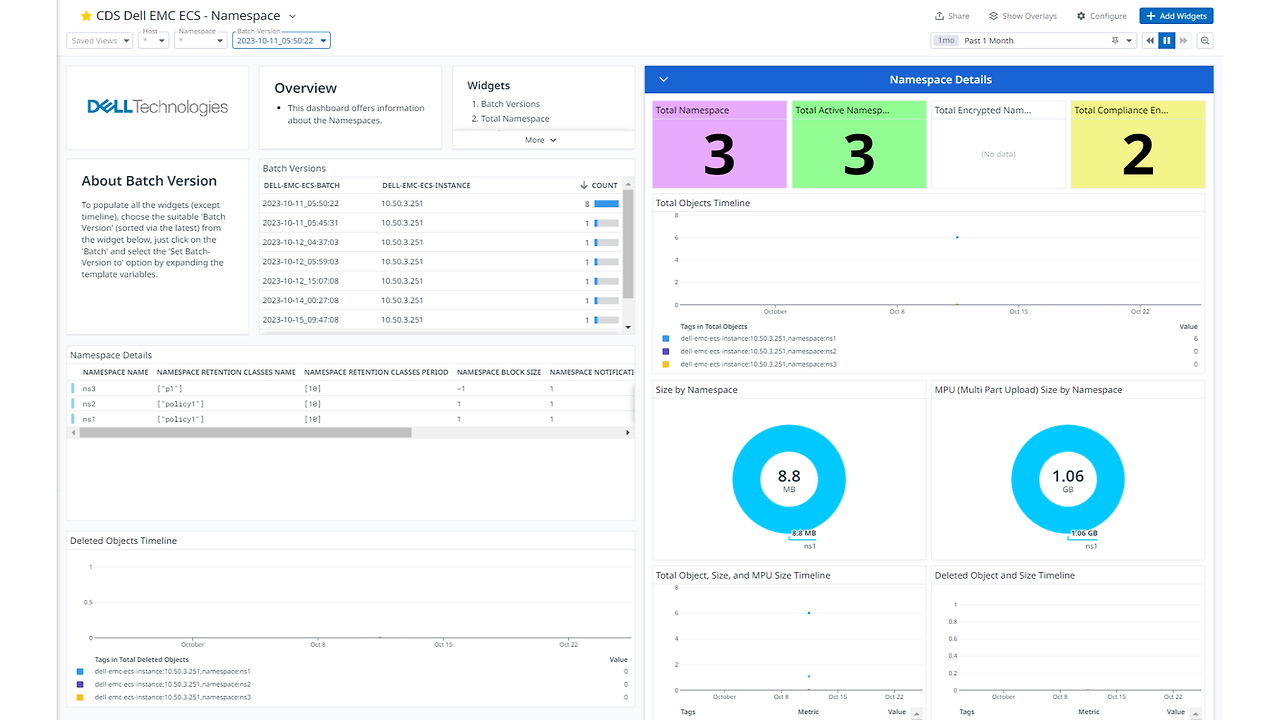Select batch 2023-10-14_00:27:08 row
Screen dimensions: 1280x720
click(x=441, y=300)
